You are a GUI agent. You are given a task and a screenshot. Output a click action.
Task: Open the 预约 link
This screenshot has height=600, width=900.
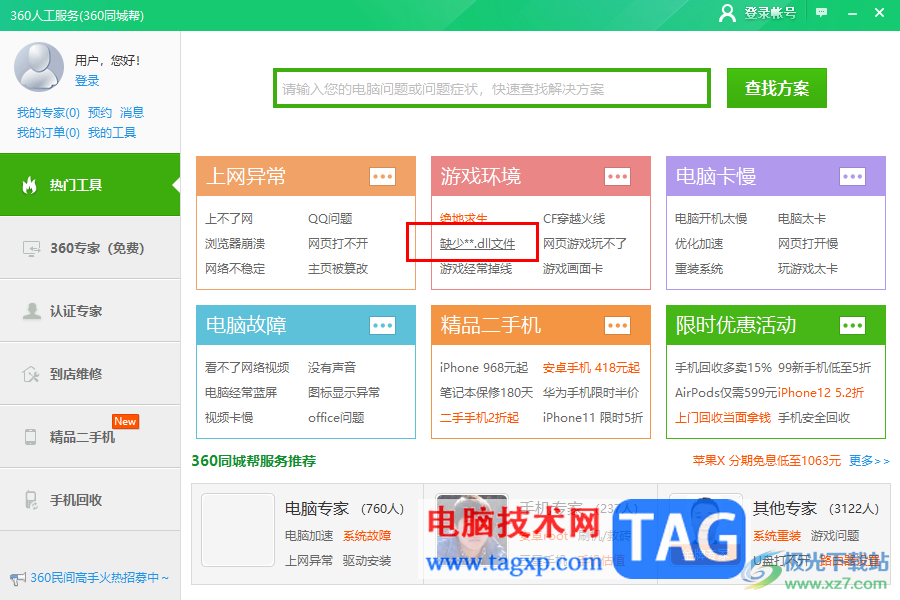coord(100,113)
